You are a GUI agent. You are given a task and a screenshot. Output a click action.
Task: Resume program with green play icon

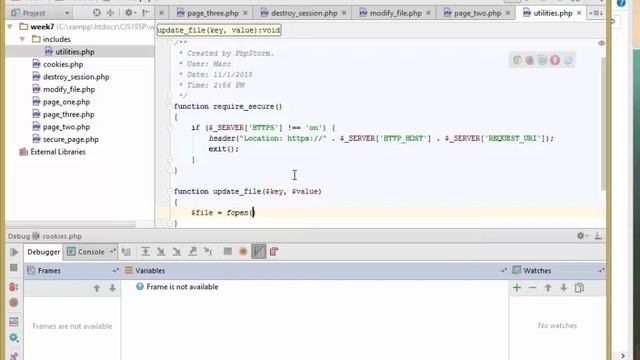click(x=14, y=252)
